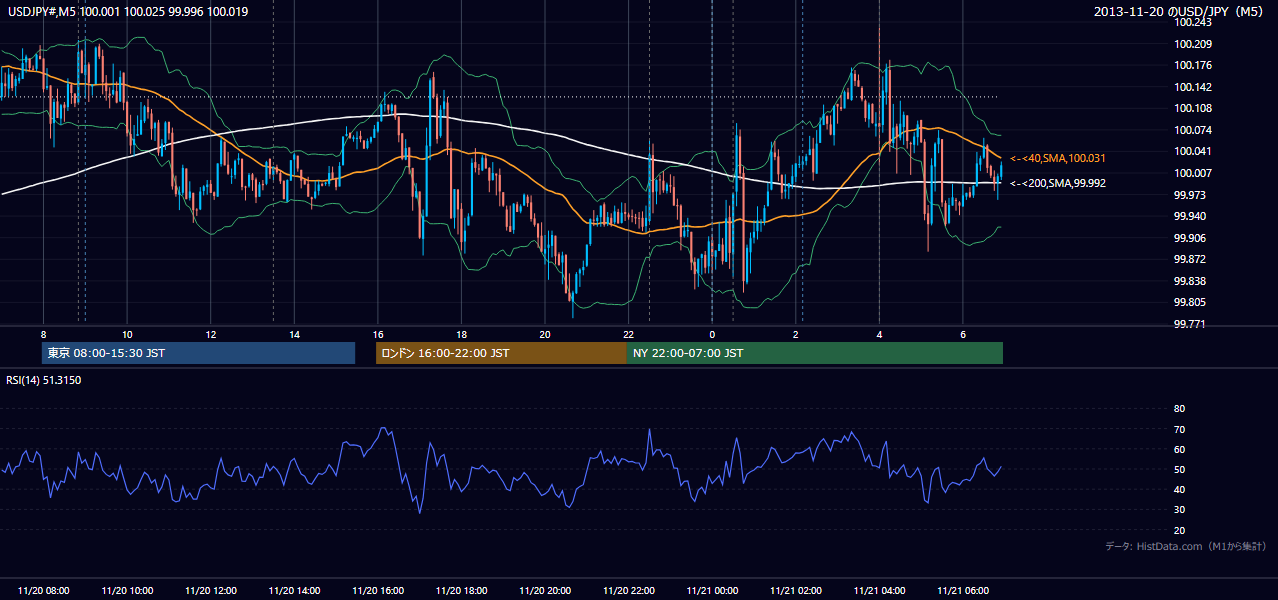1278x600 pixels.
Task: Click price axis label 100.074
Action: (1192, 130)
